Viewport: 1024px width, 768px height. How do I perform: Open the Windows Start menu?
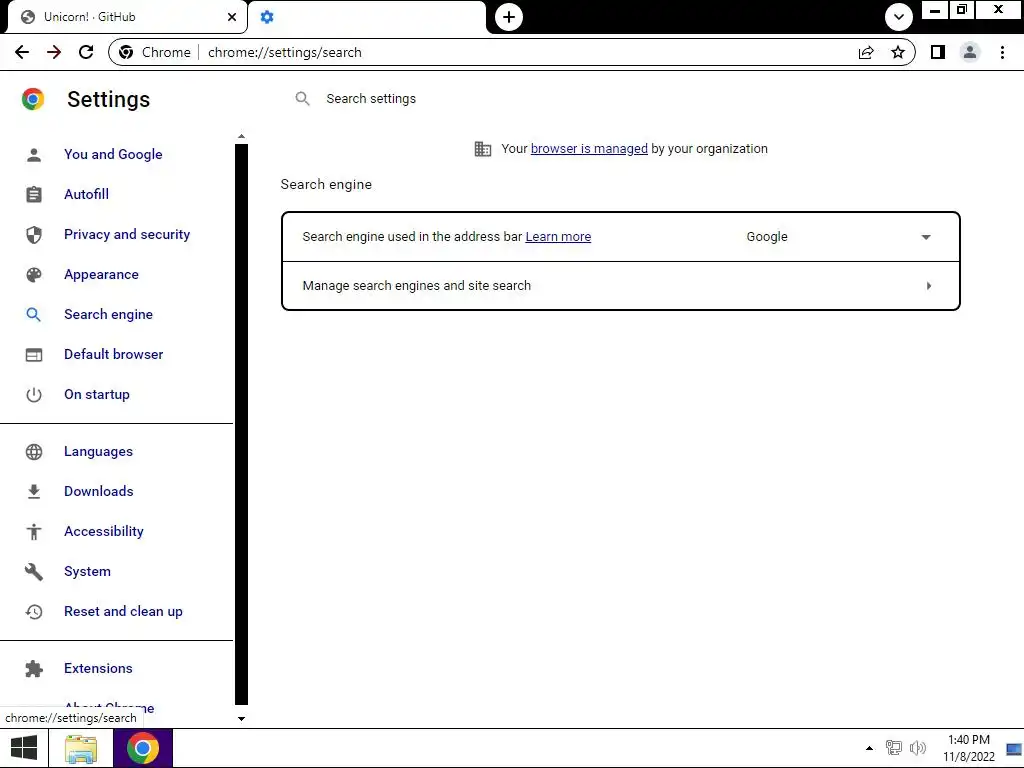[24, 748]
